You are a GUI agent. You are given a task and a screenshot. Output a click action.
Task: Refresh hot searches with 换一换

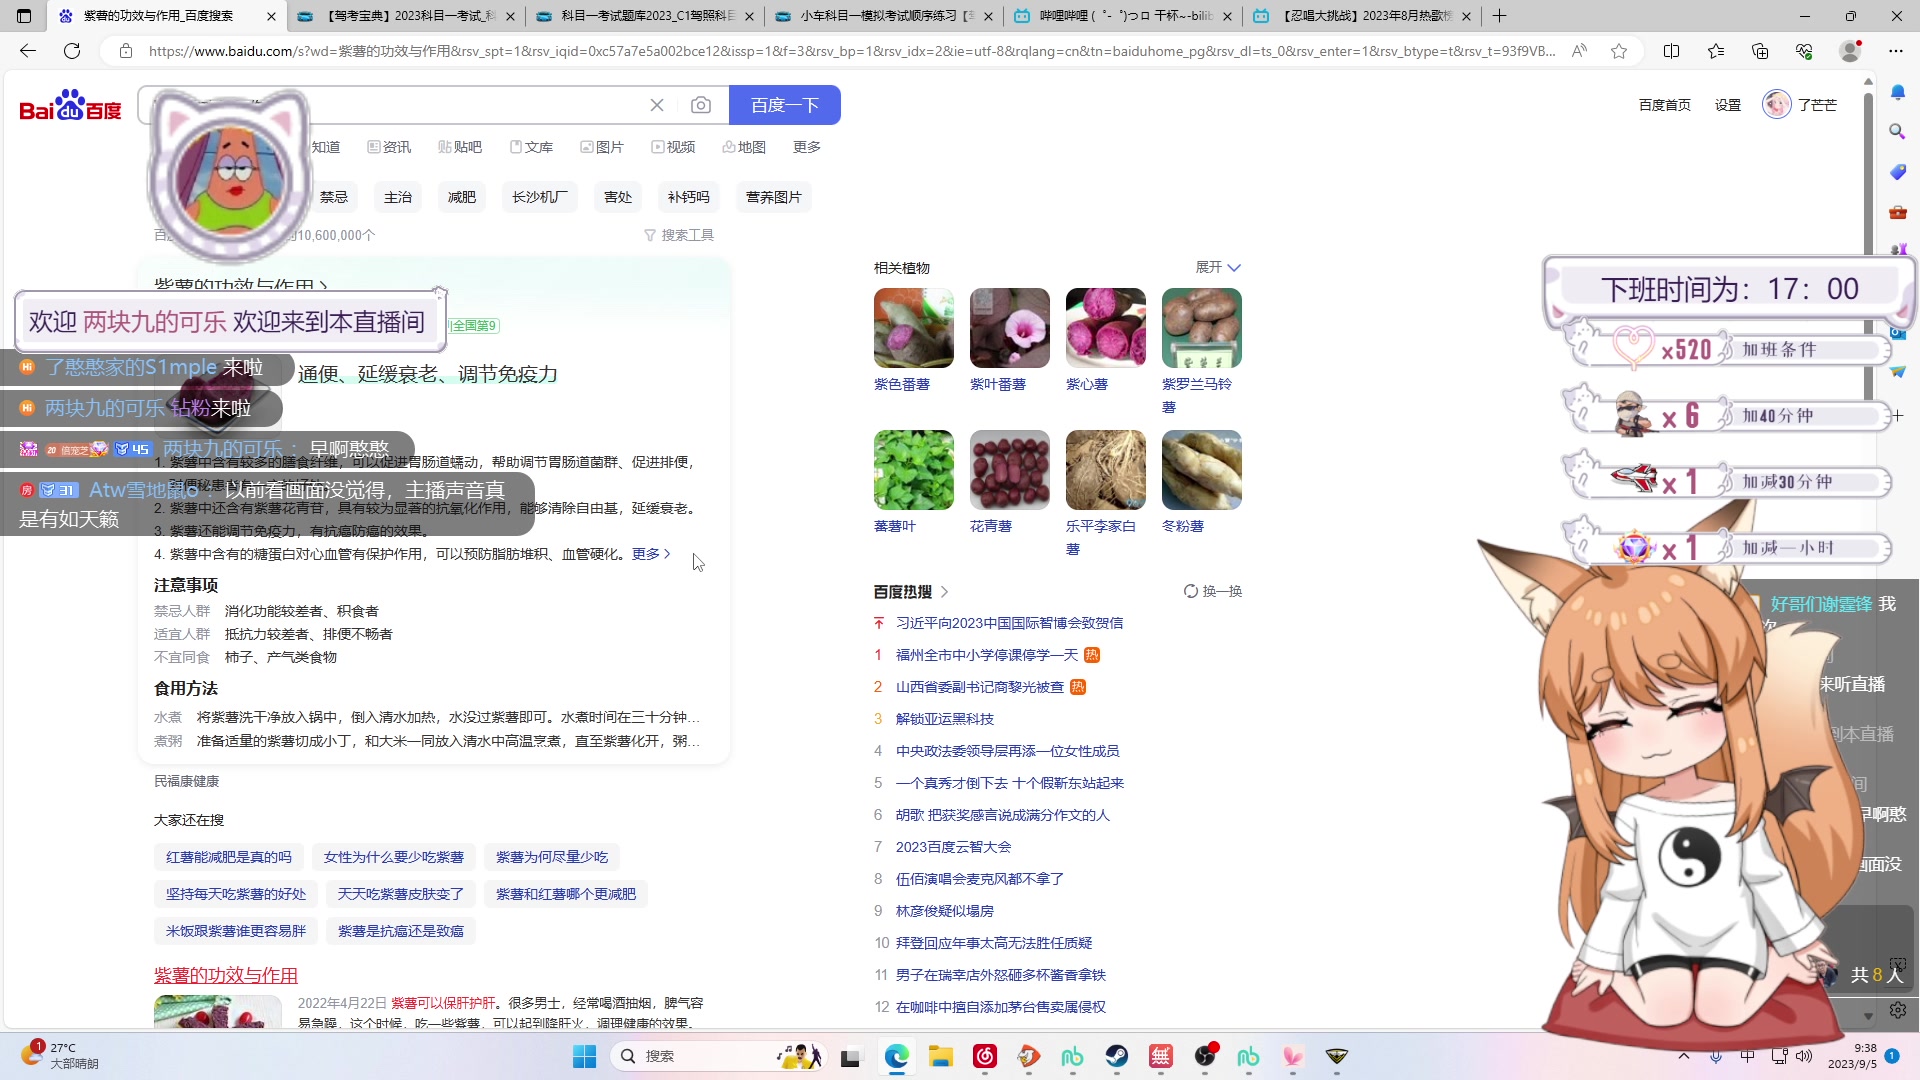click(x=1213, y=591)
